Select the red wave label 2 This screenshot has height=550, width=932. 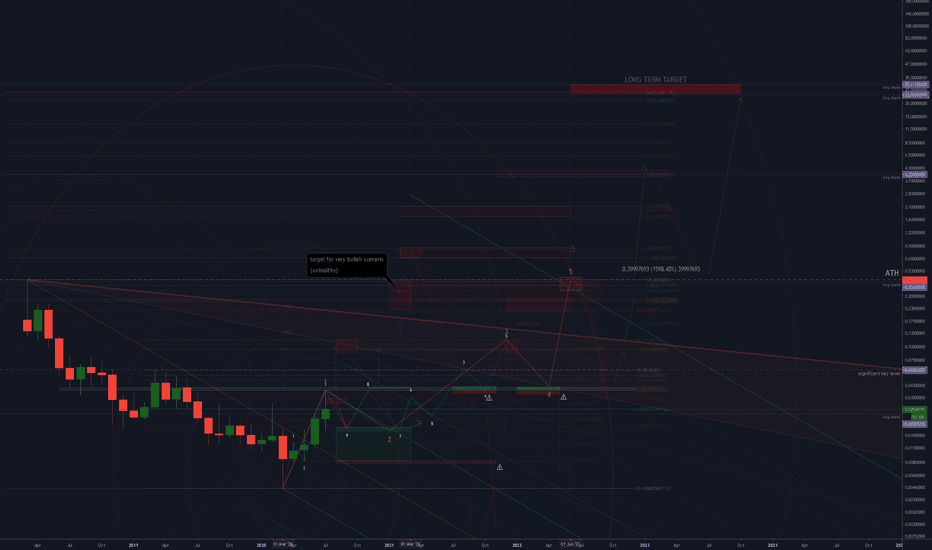(389, 439)
